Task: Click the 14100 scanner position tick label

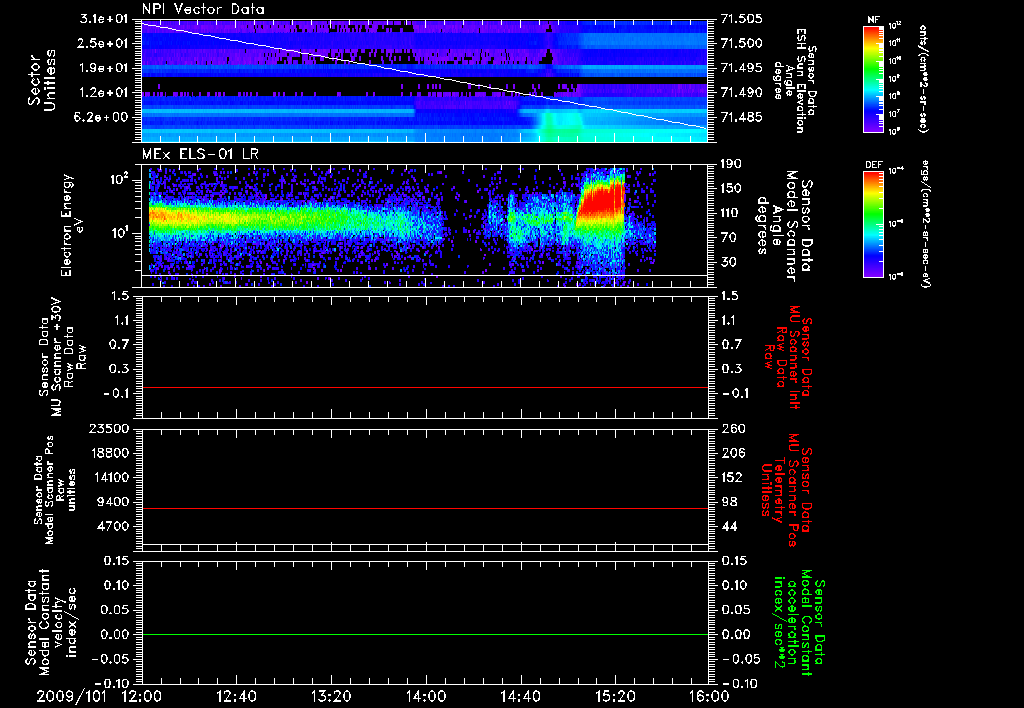Action: pyautogui.click(x=108, y=477)
